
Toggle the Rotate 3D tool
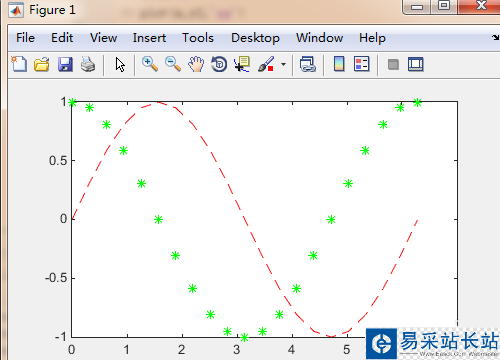point(219,64)
